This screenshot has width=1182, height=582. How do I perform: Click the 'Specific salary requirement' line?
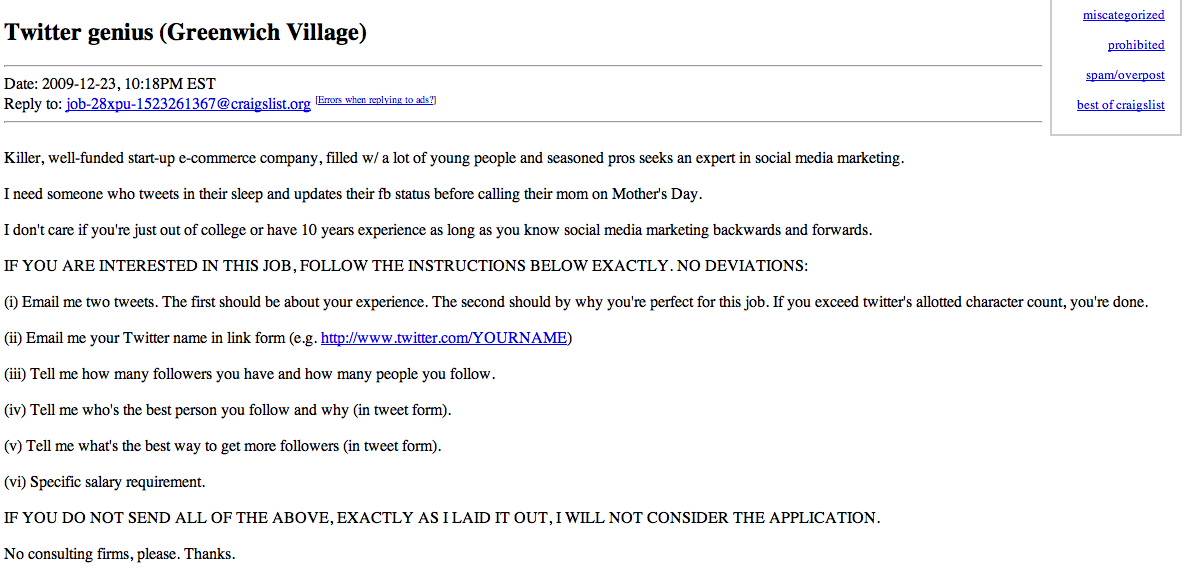[x=105, y=482]
